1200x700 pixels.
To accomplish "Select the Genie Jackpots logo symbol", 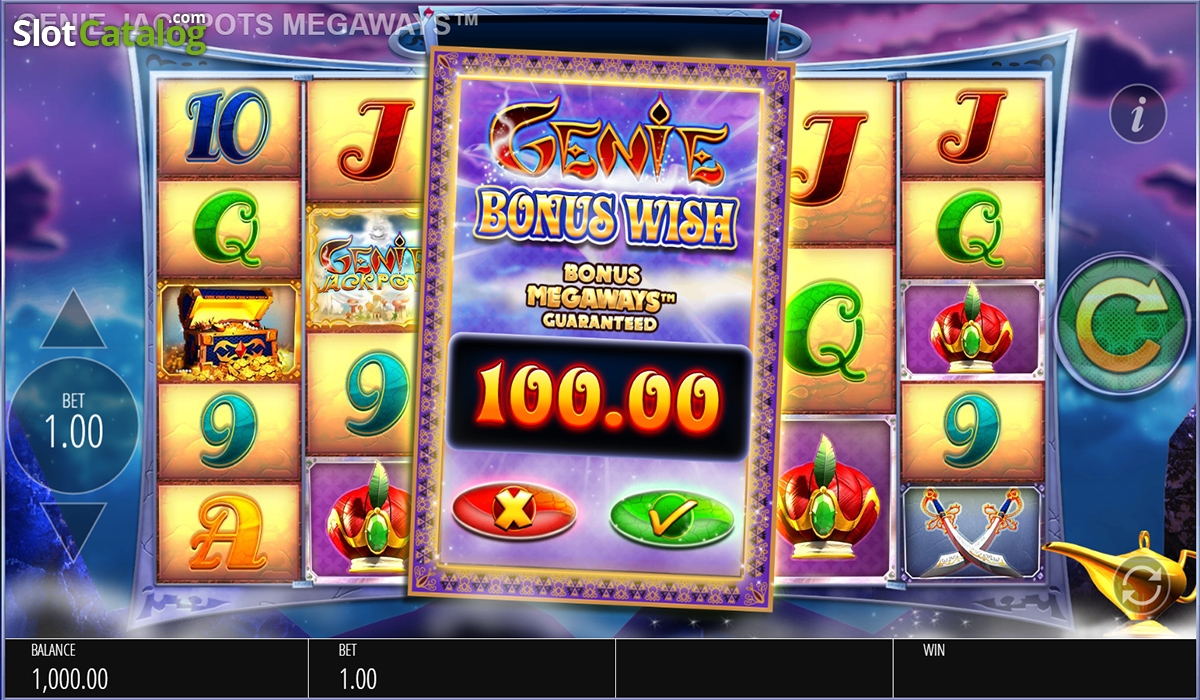I will pos(362,268).
